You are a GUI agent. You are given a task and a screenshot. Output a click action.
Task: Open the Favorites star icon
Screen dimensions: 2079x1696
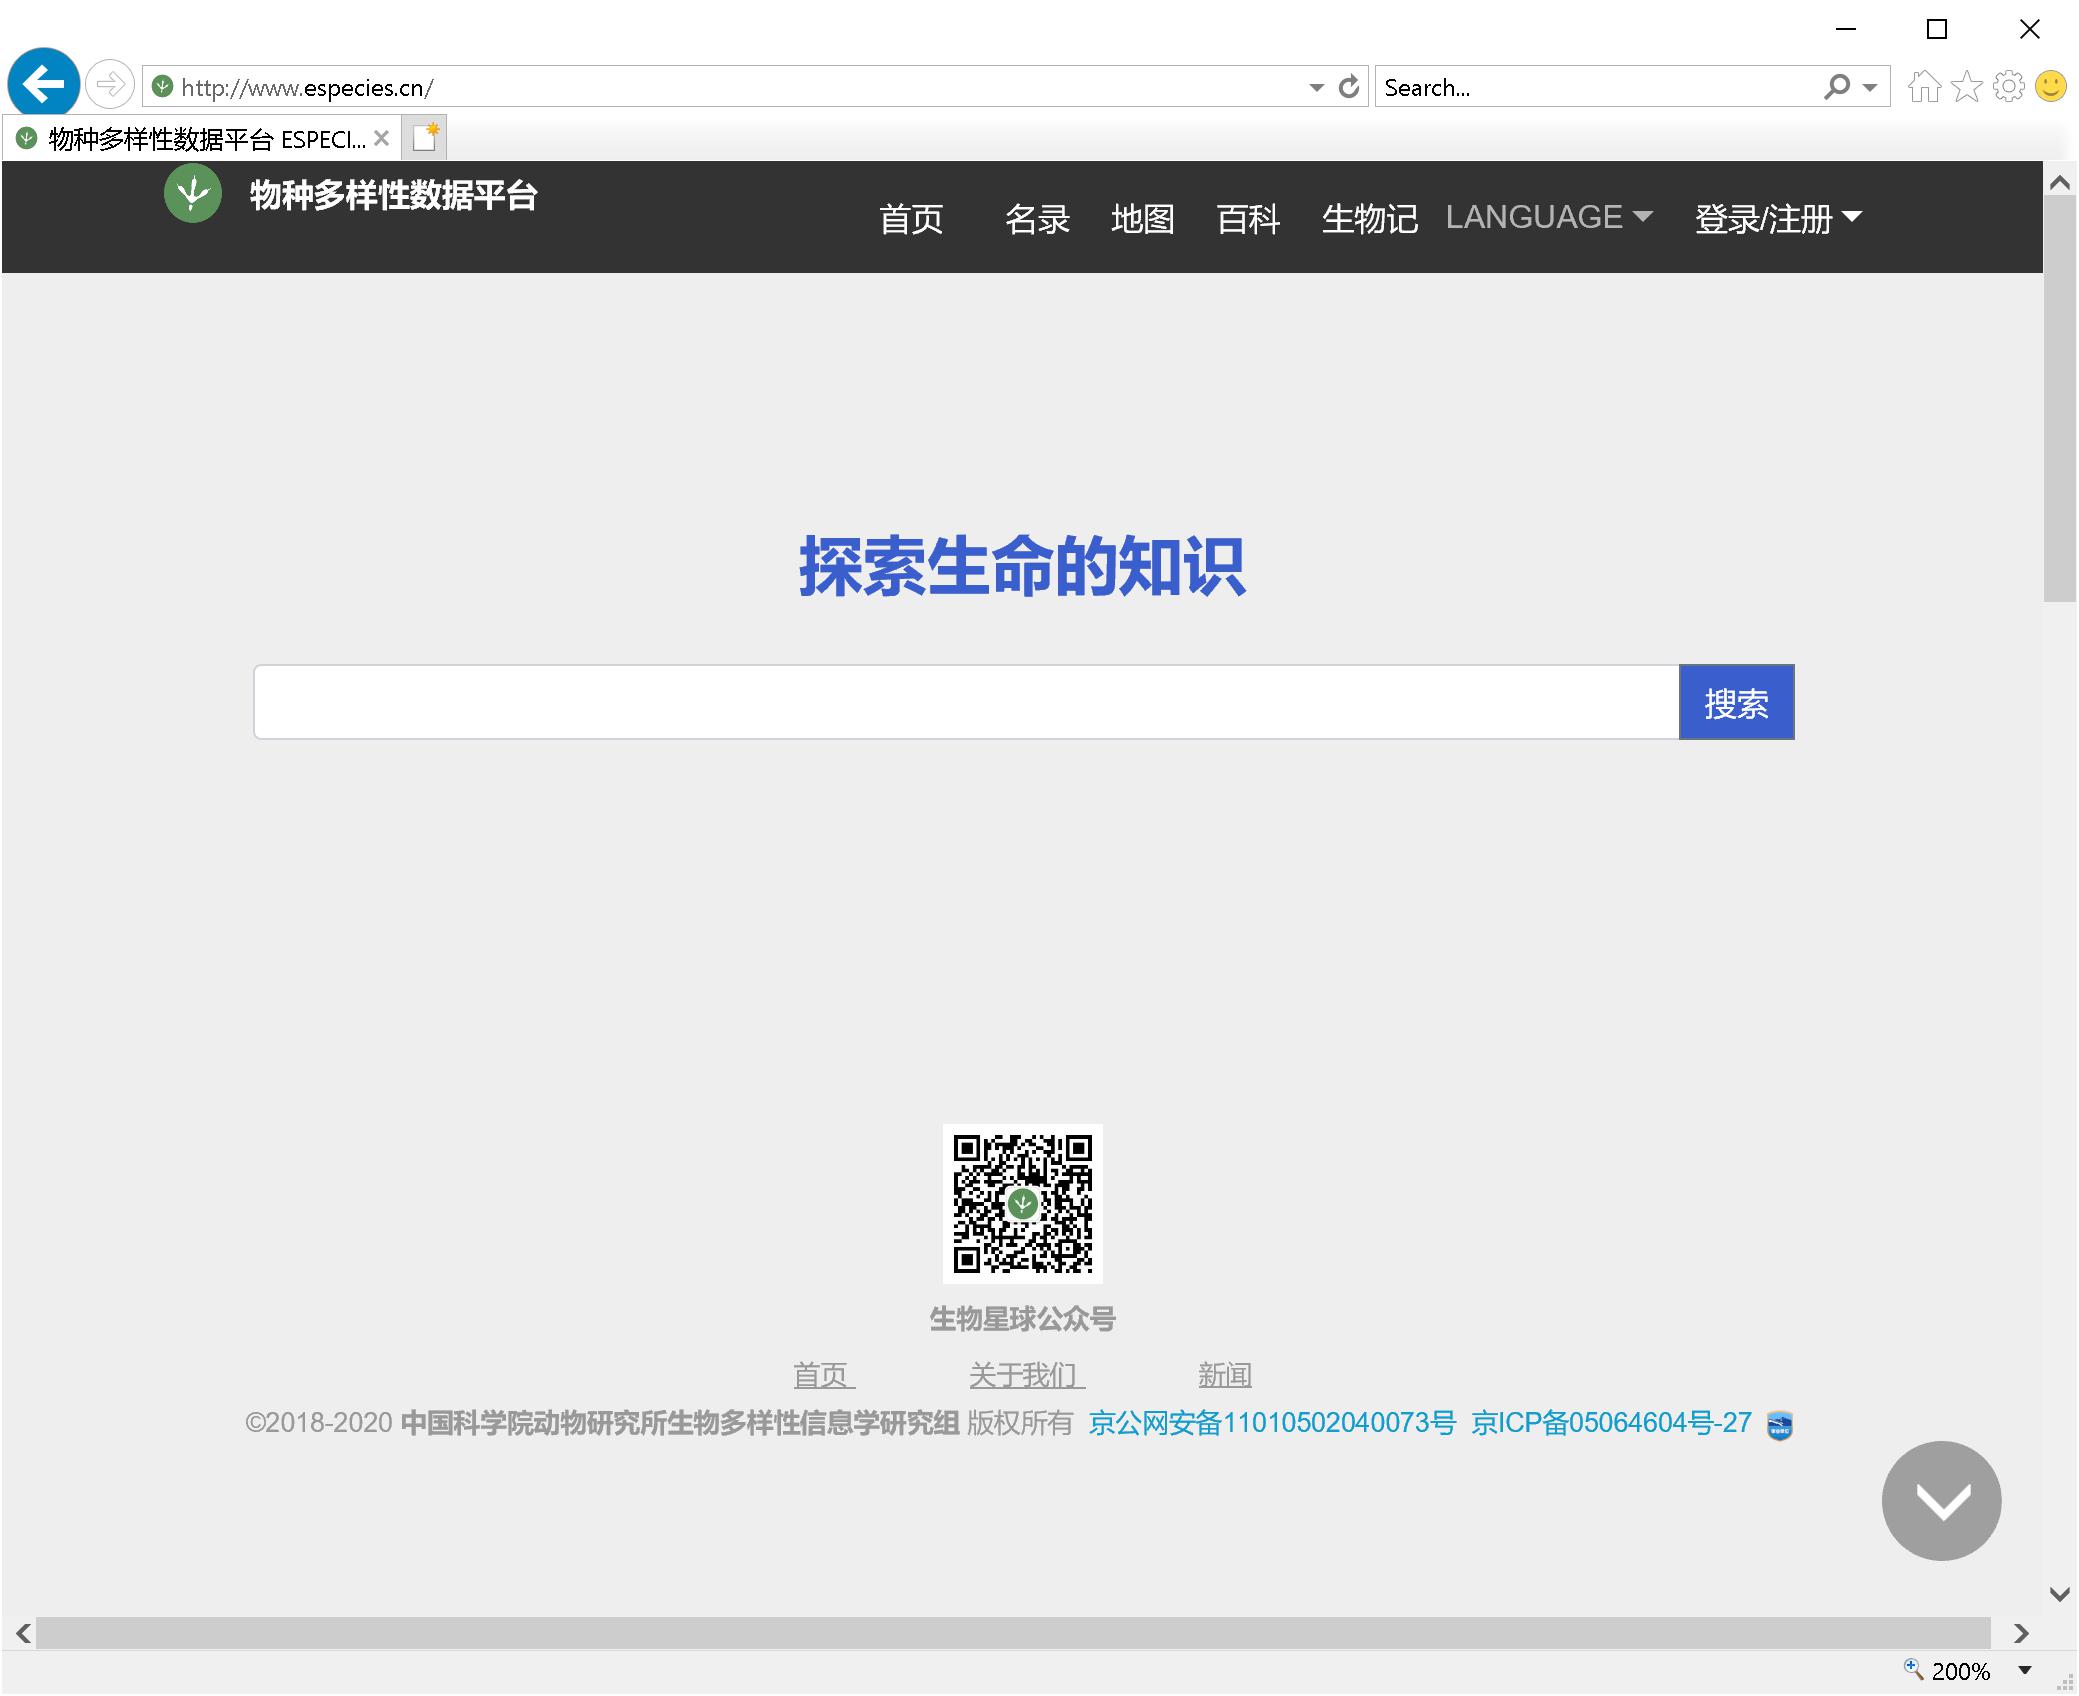1966,87
